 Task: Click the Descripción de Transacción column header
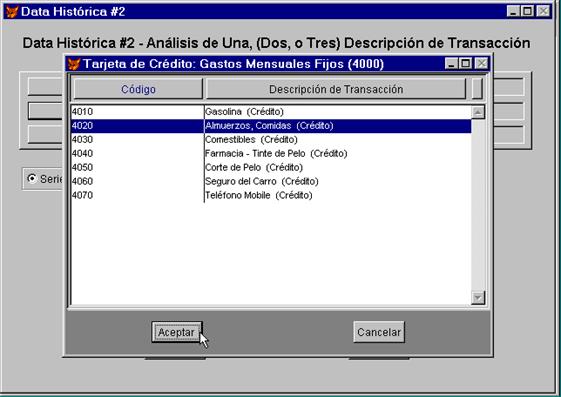tap(336, 89)
